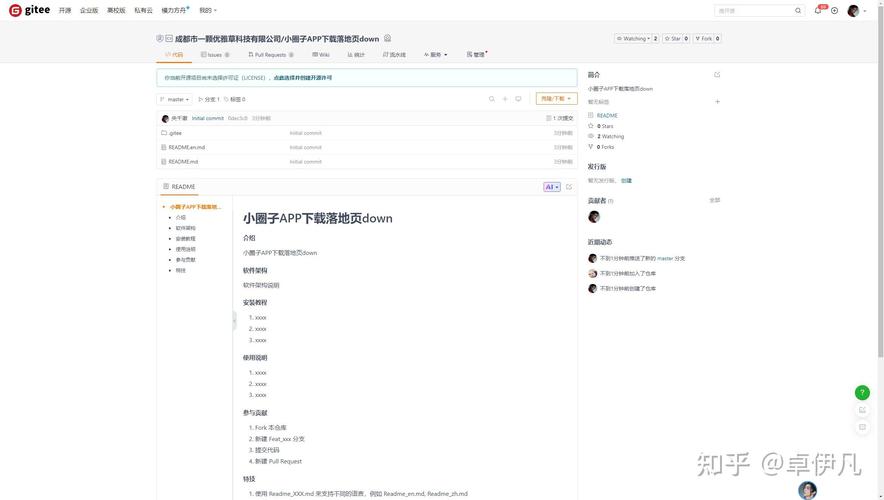Open the 私有云 navigation item

click(x=143, y=10)
